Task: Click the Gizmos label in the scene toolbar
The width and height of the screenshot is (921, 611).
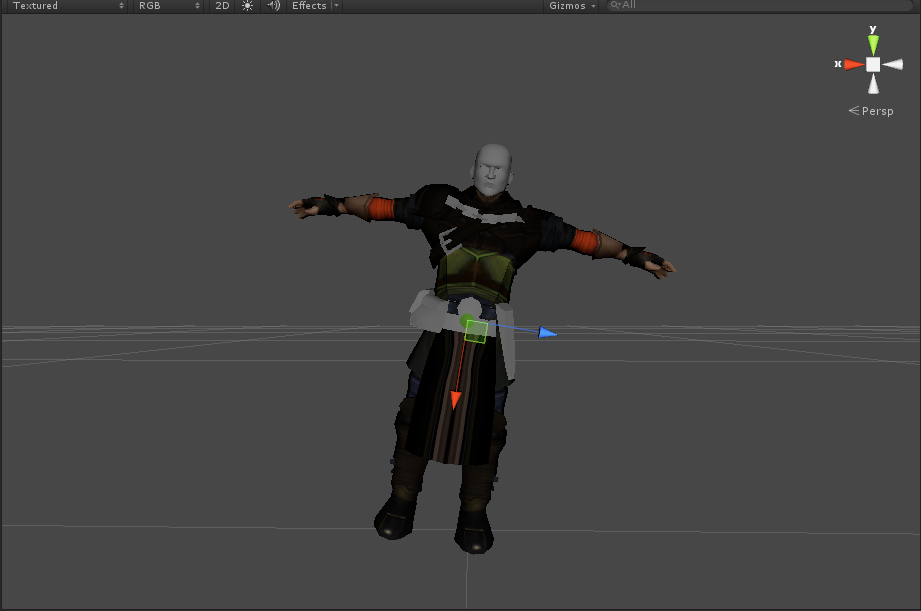Action: click(x=567, y=6)
